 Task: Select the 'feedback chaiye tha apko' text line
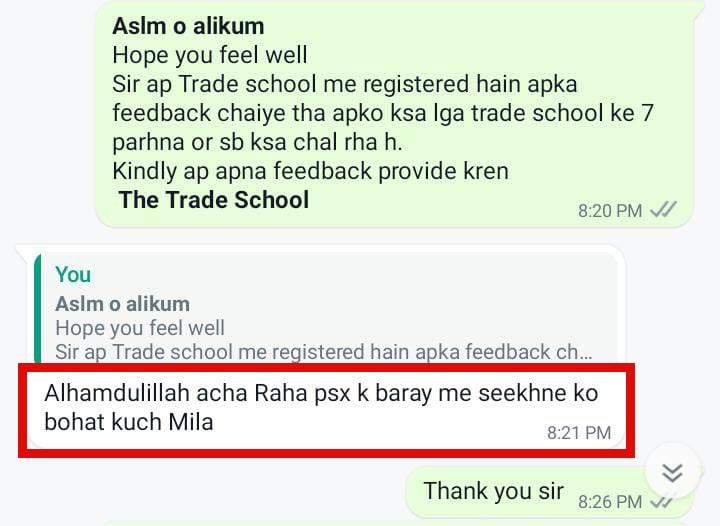[x=382, y=113]
